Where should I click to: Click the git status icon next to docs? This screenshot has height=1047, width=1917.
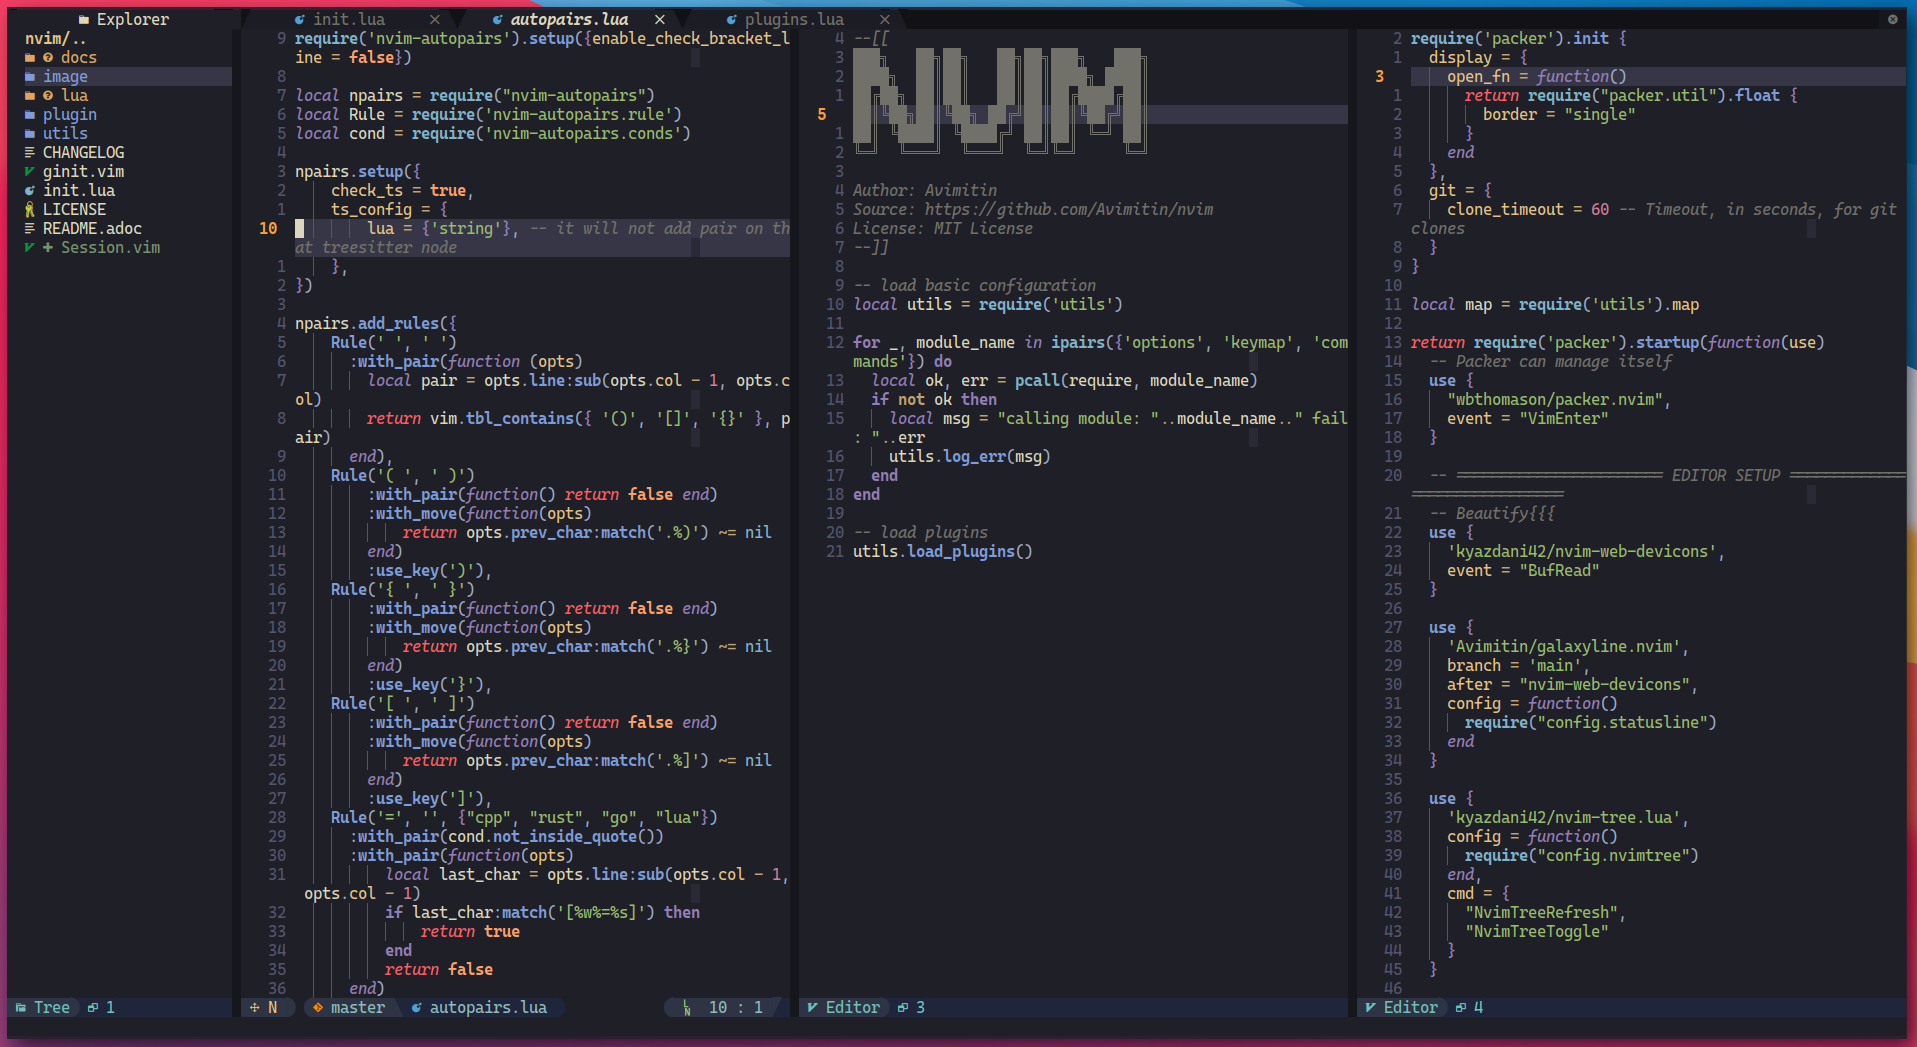tap(48, 58)
